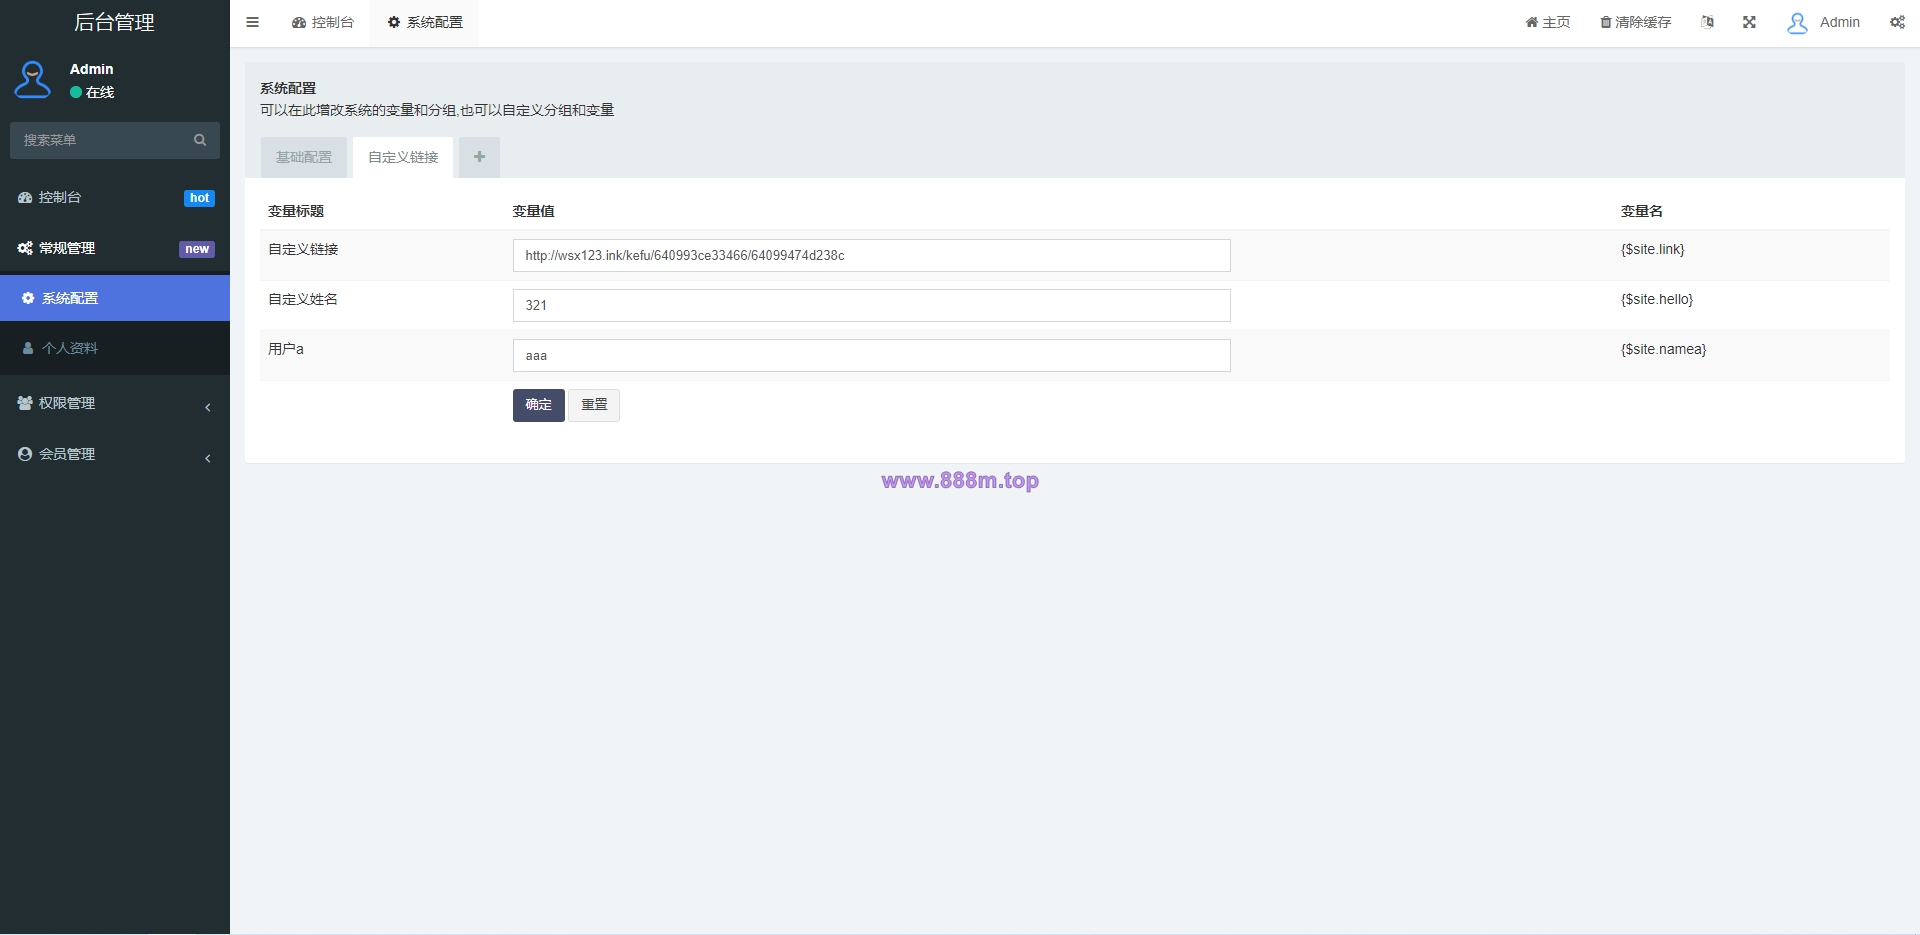Open 个人资料 in the sidebar
Screen dimensions: 1920x935
(115, 348)
